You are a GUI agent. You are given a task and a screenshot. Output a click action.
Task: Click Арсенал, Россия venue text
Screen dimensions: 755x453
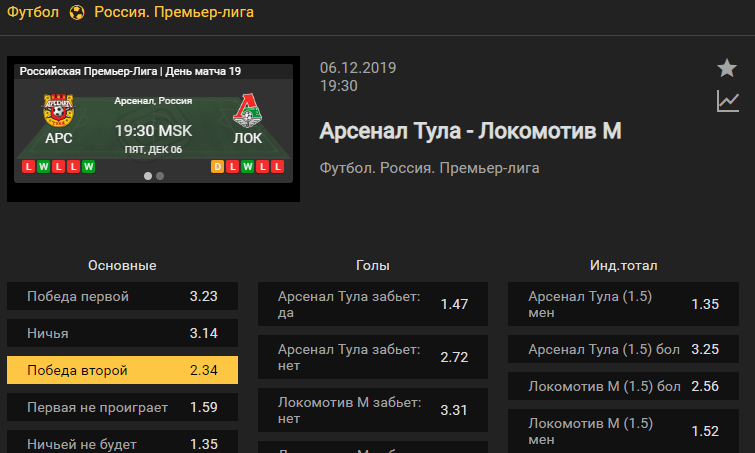click(x=154, y=101)
